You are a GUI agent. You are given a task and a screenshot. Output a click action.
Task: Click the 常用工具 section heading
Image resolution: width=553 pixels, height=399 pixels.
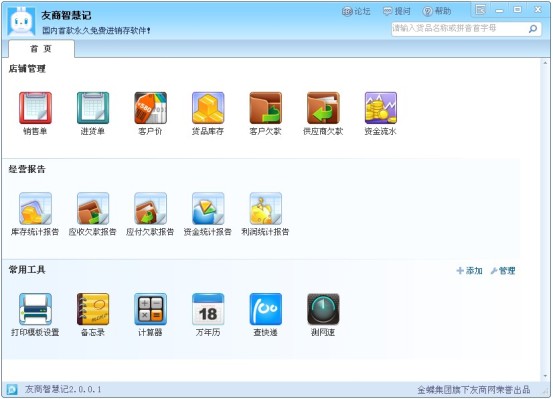(x=27, y=270)
